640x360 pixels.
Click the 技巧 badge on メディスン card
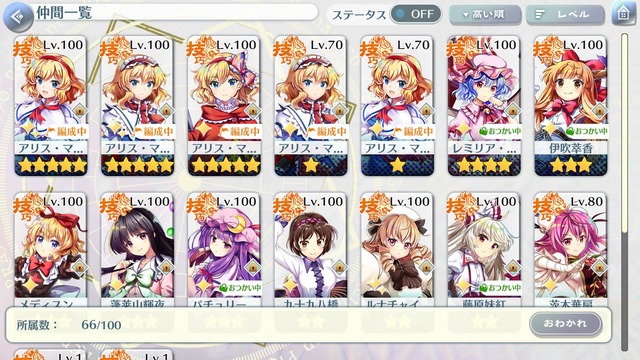(28, 207)
